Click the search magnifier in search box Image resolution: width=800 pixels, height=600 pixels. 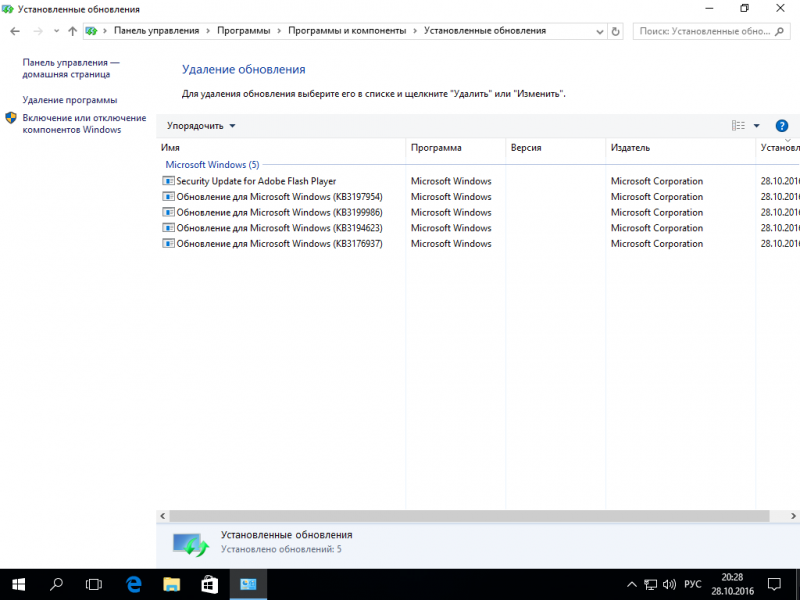[779, 31]
